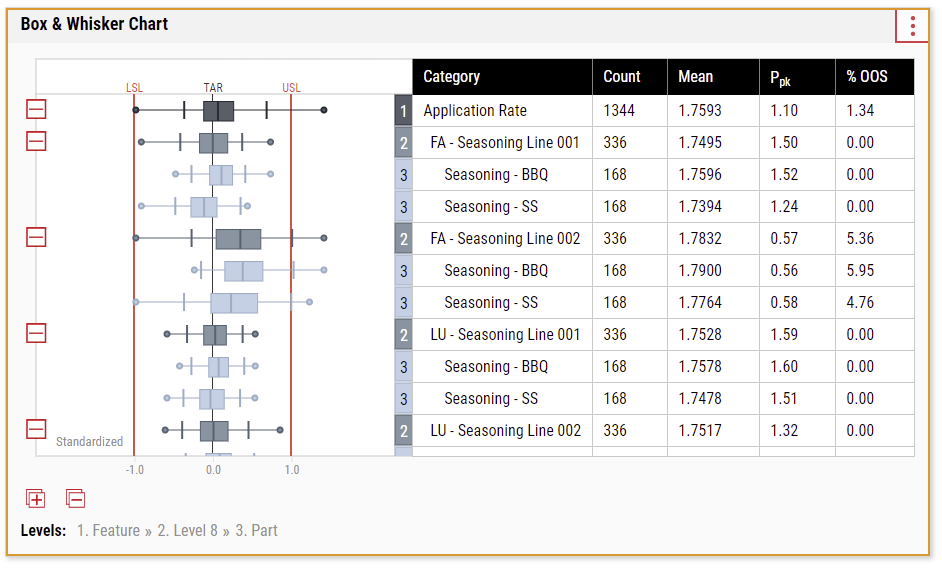The height and width of the screenshot is (568, 942).
Task: Click the Level 8 breadcrumb item
Action: click(187, 531)
